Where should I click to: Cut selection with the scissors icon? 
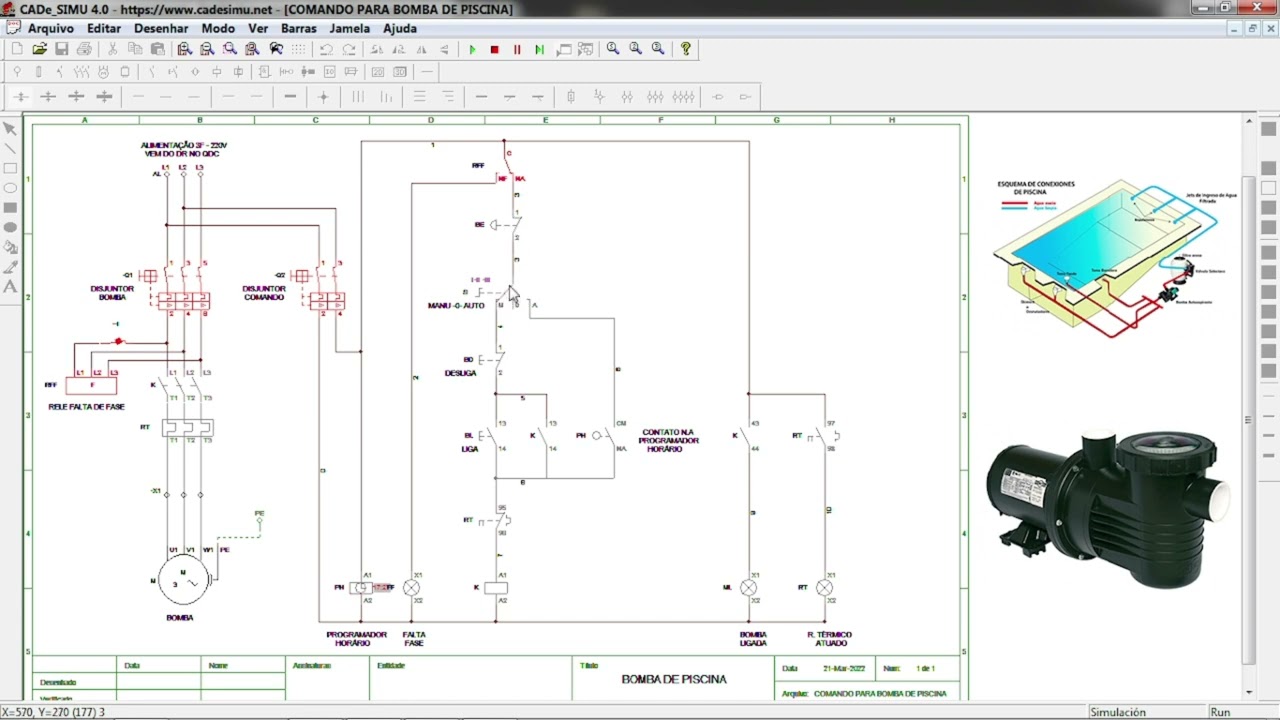point(113,49)
